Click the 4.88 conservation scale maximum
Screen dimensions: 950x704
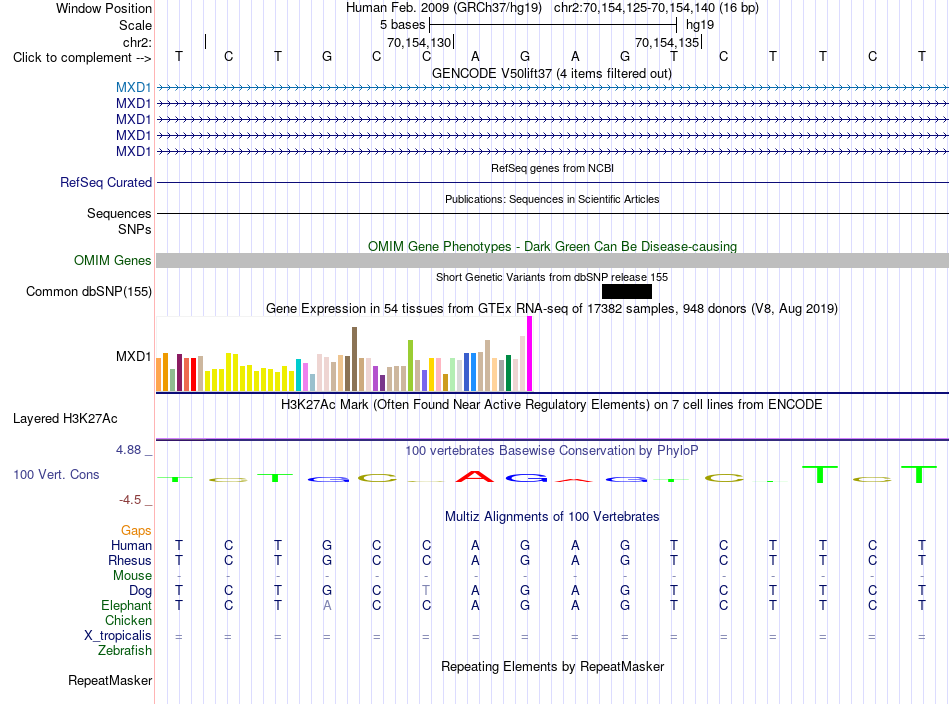tap(128, 450)
